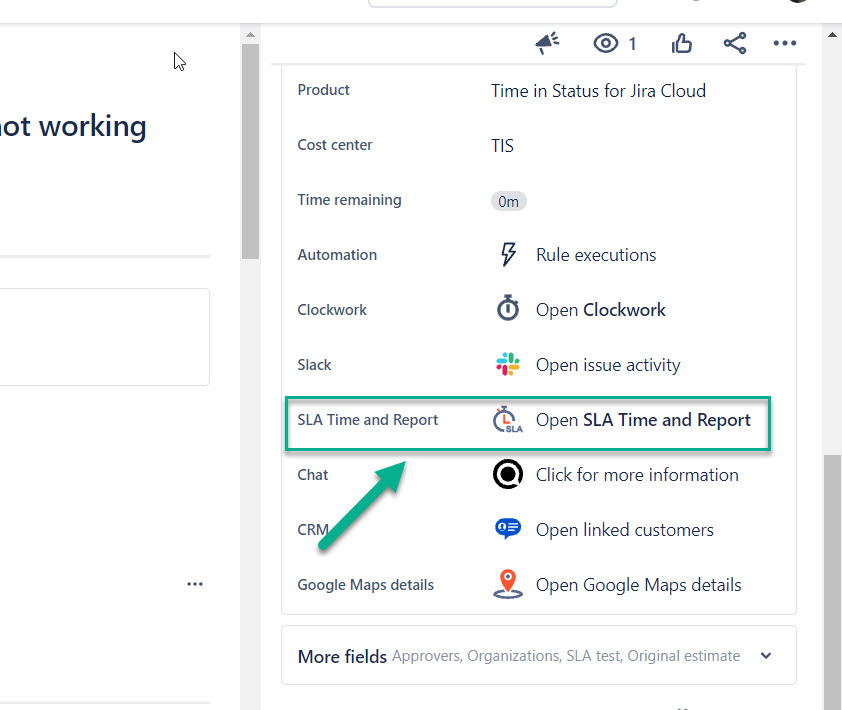Click the CRM speech-bubble icon
Image resolution: width=842 pixels, height=710 pixels.
pos(508,529)
